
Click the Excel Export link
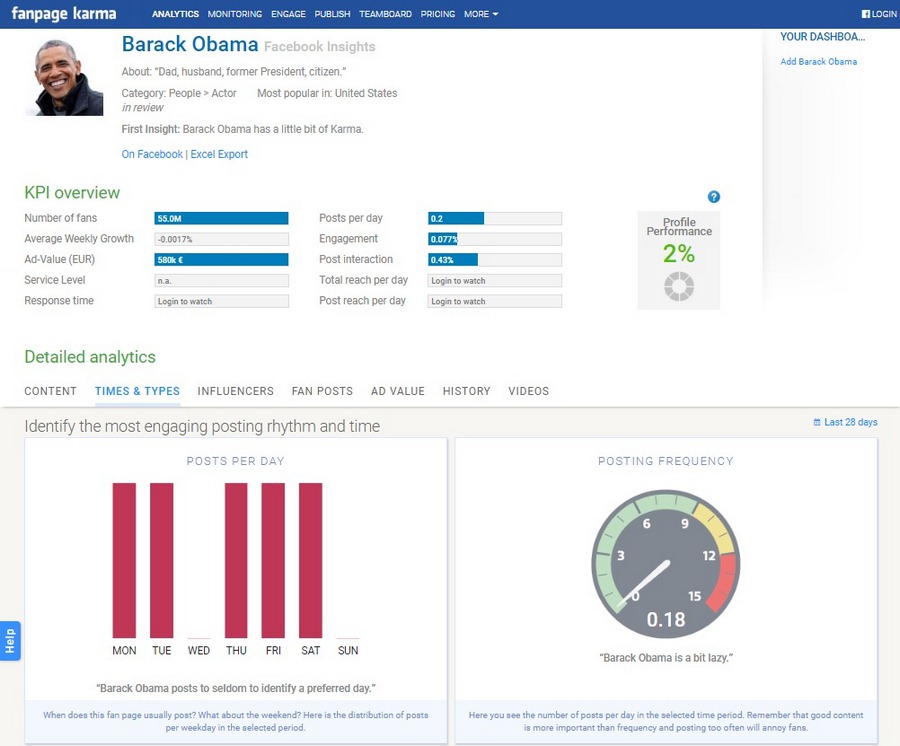click(219, 154)
